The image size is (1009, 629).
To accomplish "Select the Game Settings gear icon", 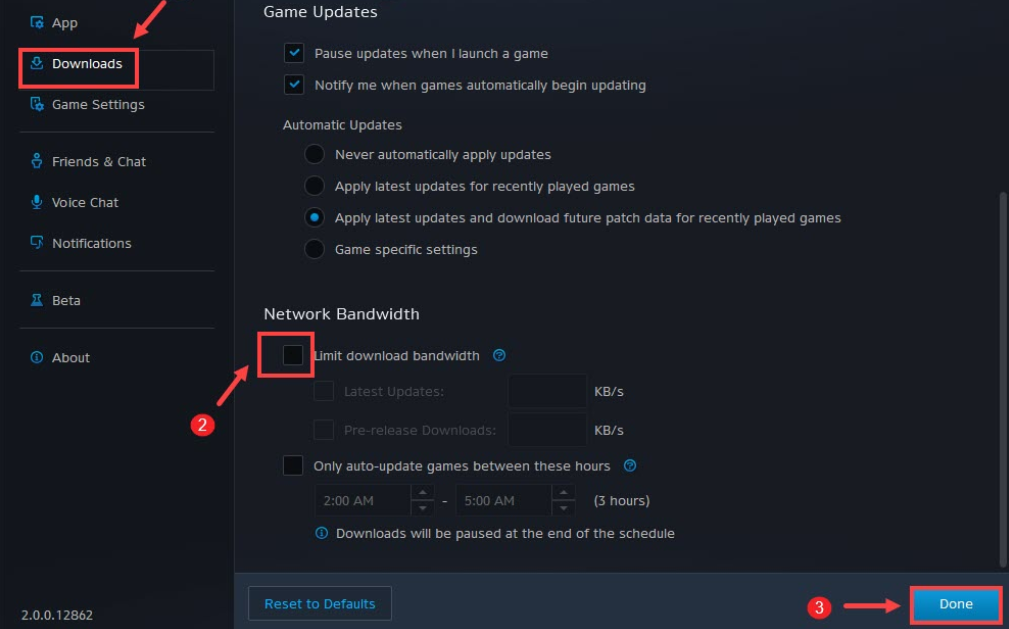I will [x=37, y=104].
